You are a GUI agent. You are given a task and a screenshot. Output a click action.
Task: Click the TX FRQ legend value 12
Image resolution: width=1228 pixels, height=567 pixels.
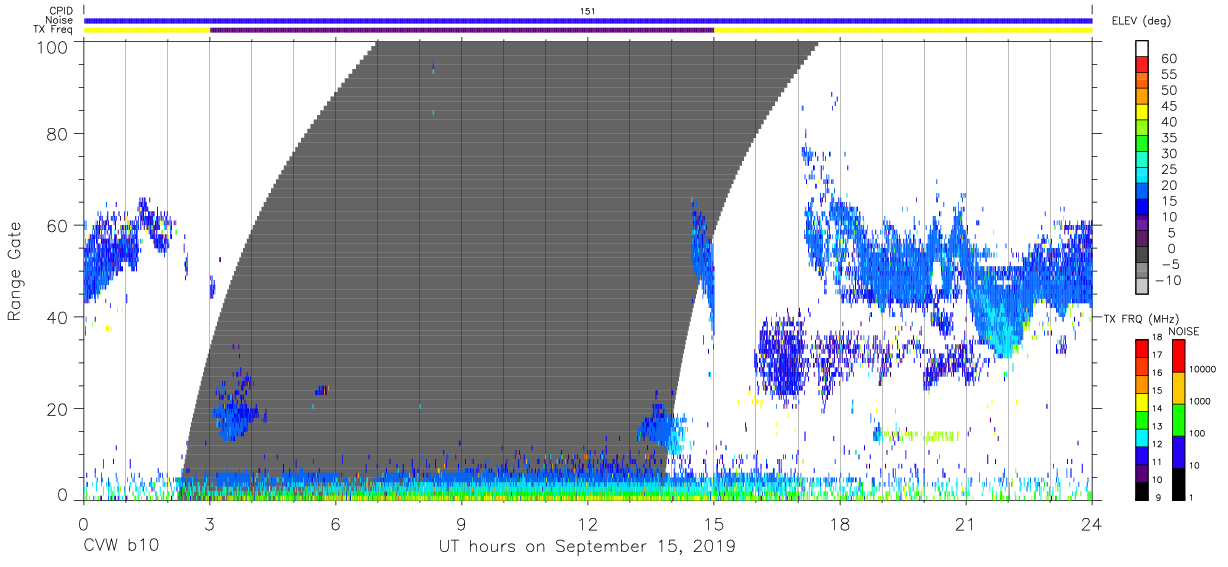click(x=1157, y=444)
